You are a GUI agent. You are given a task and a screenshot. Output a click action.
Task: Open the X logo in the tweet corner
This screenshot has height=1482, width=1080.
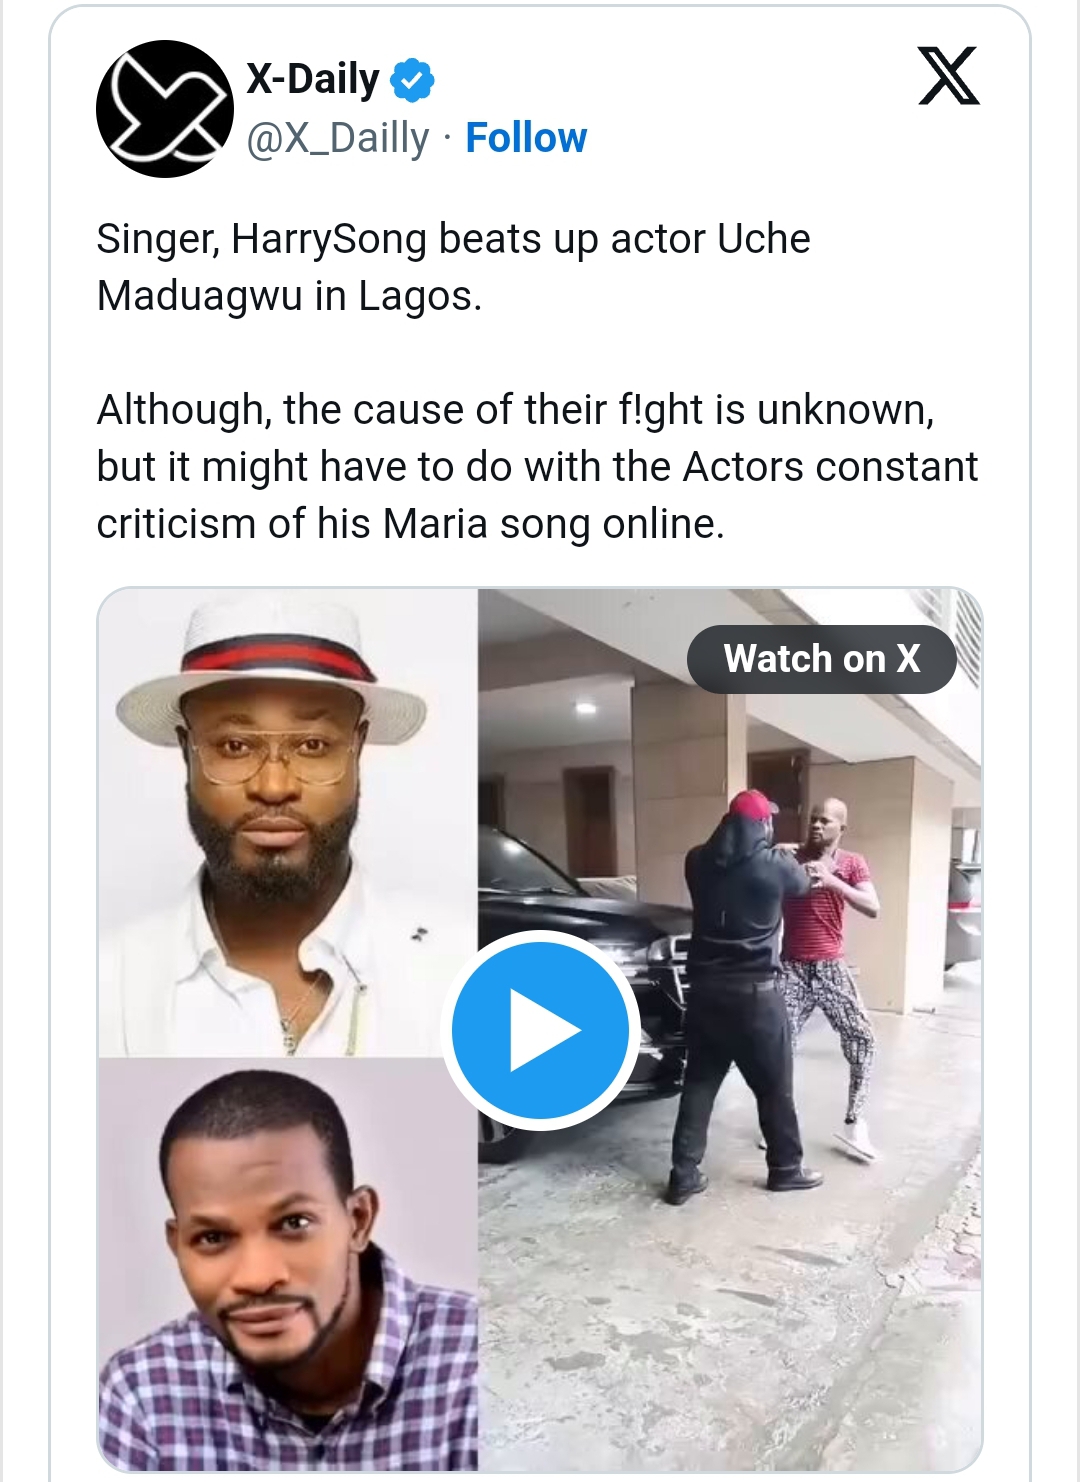point(948,77)
